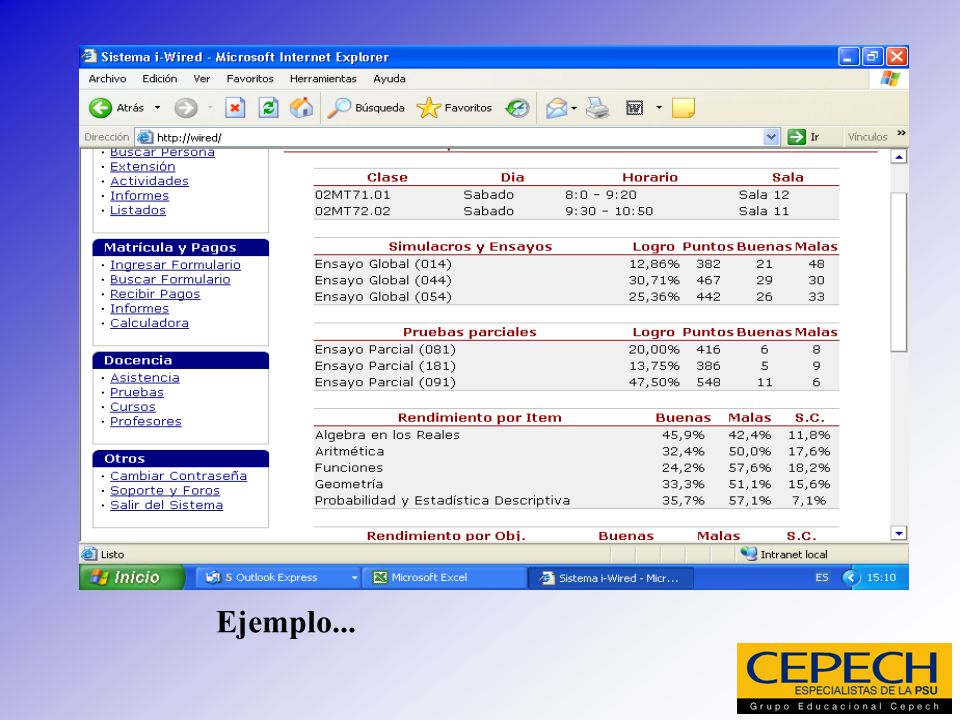Open the Favoritos star toolbar button
The width and height of the screenshot is (960, 720).
[454, 108]
